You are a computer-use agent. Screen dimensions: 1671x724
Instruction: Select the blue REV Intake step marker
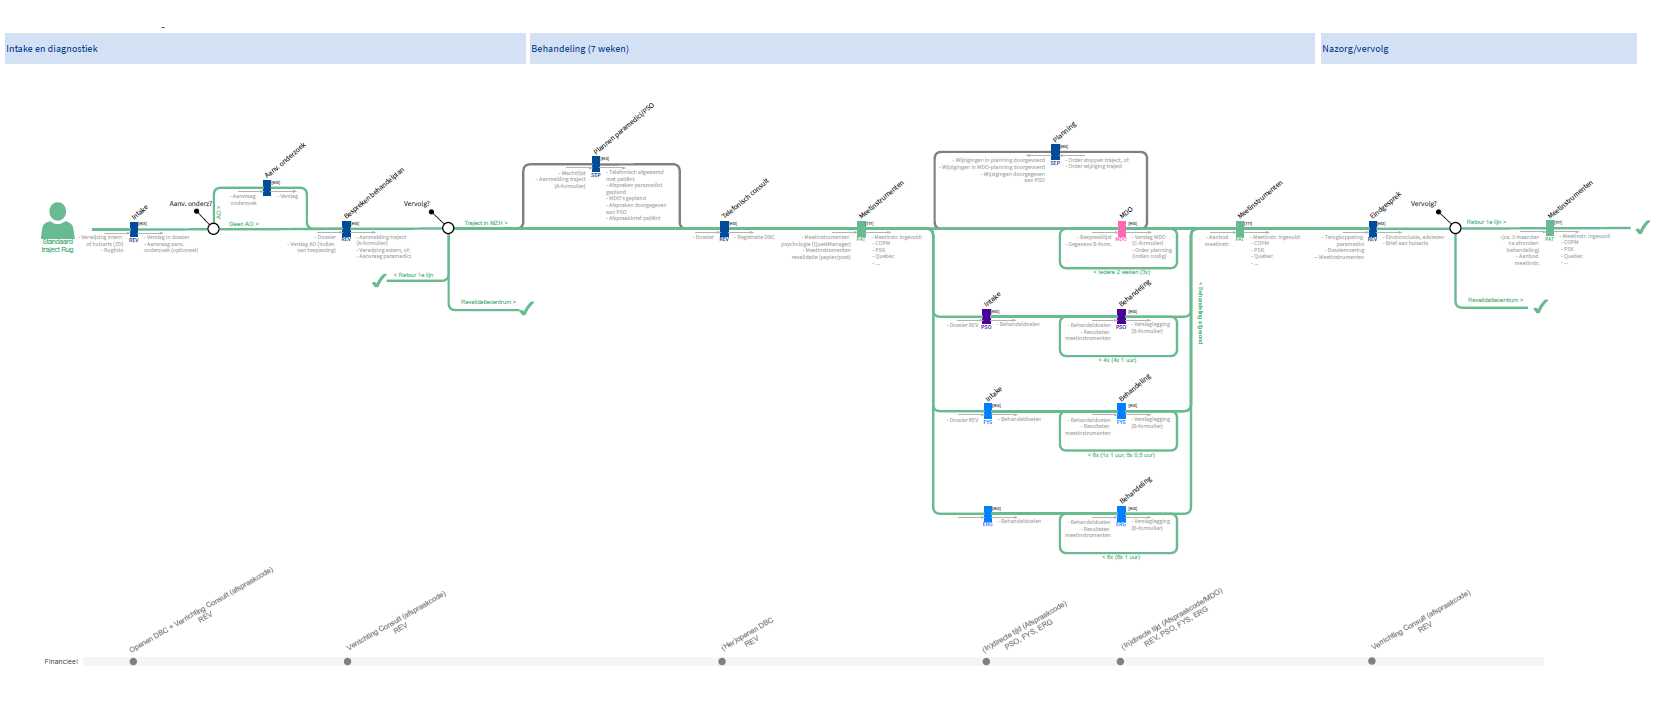(134, 229)
